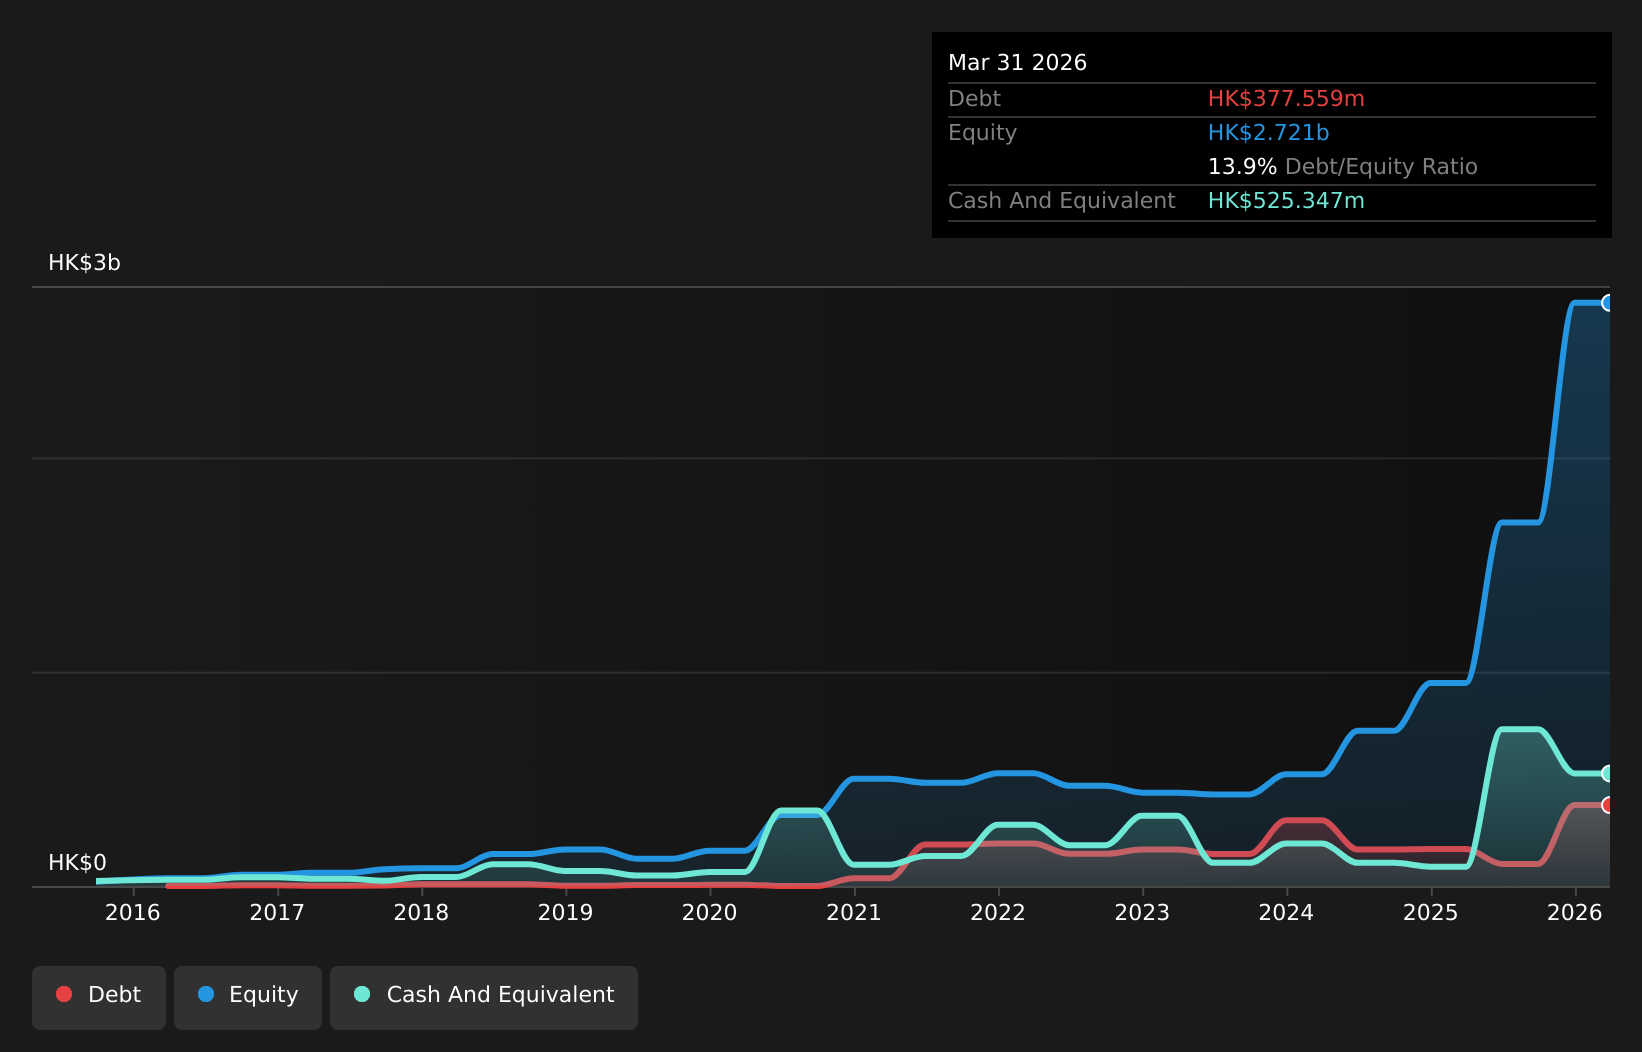Click the Equity row label in tooltip
Image resolution: width=1642 pixels, height=1052 pixels.
click(x=982, y=133)
